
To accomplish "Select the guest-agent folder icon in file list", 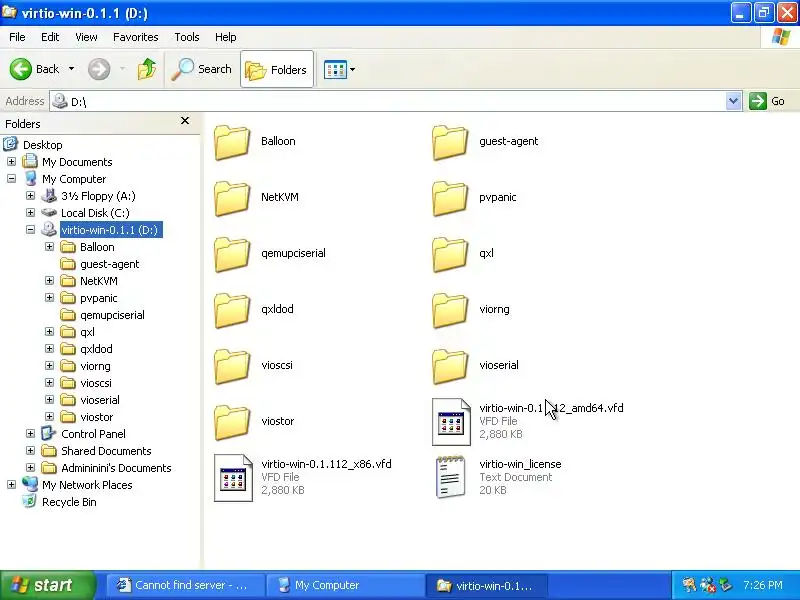I will (x=450, y=142).
